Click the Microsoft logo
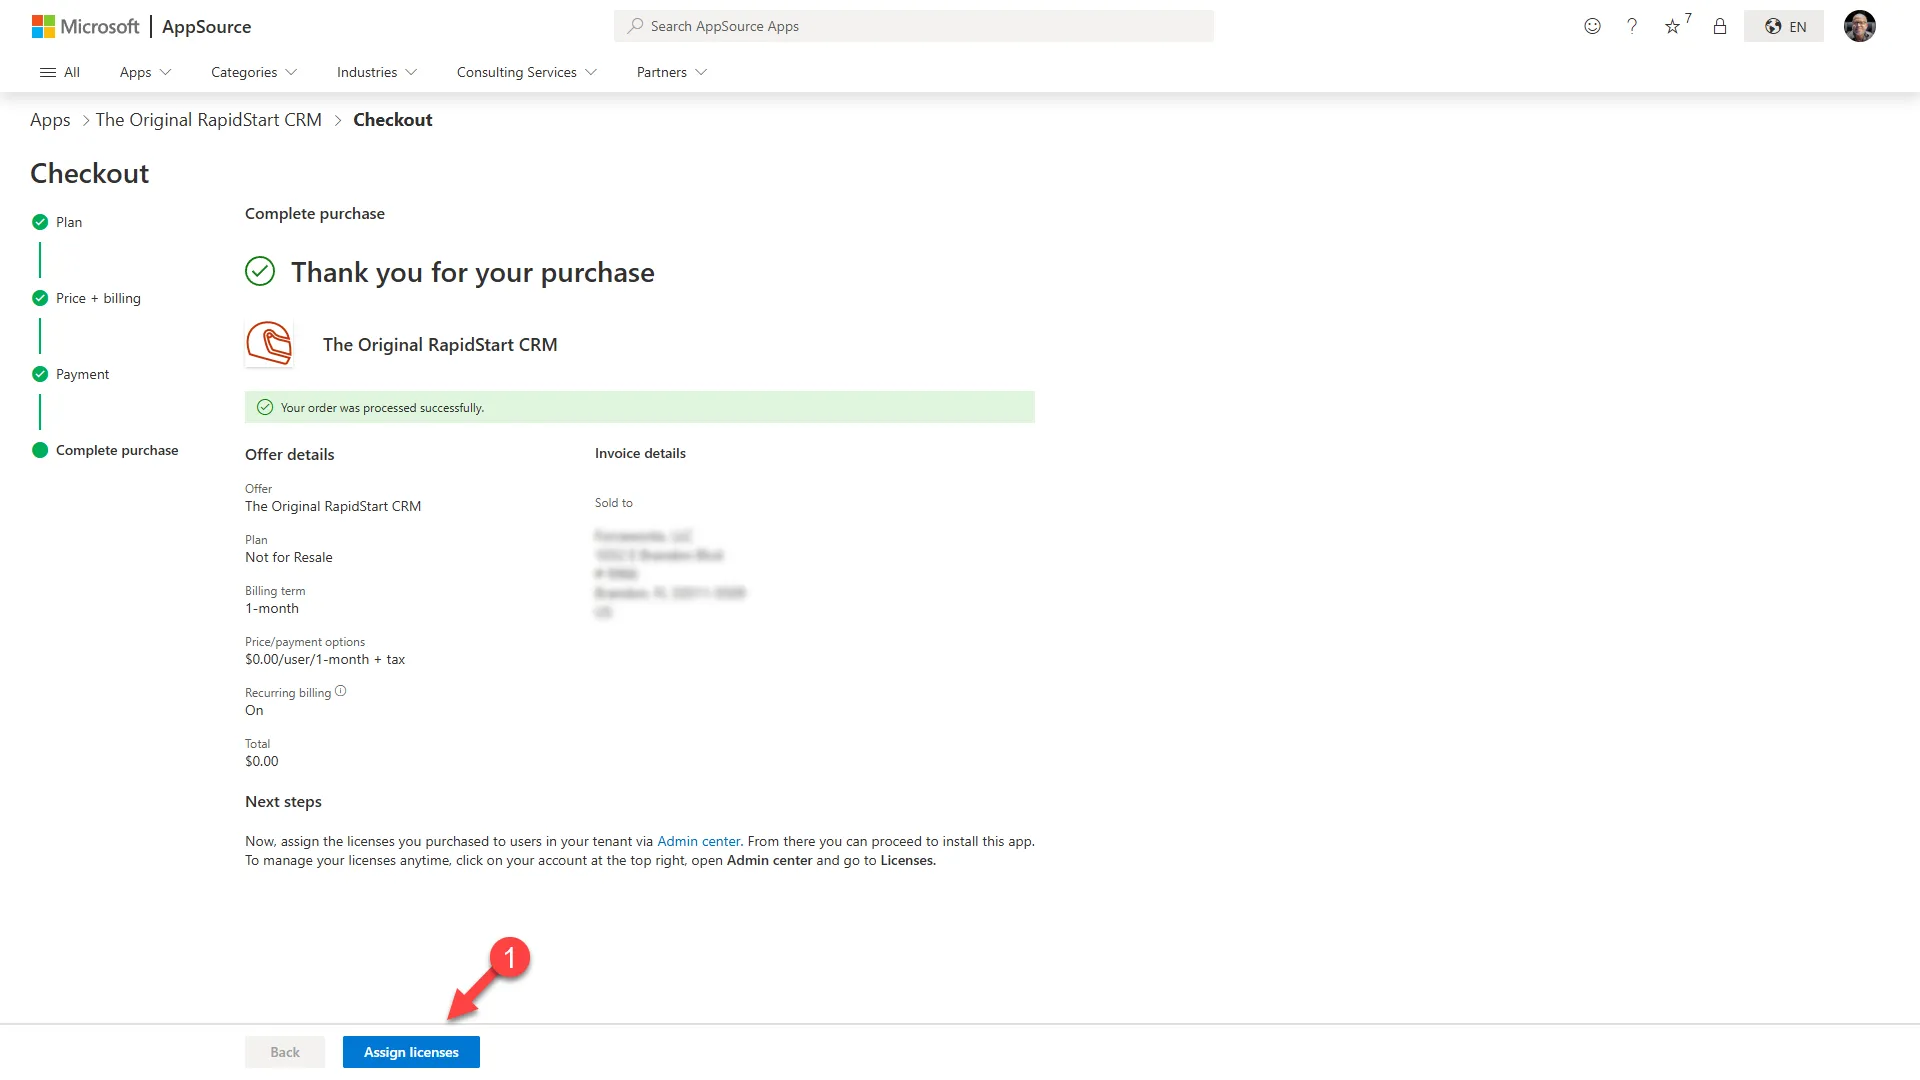This screenshot has width=1920, height=1080. [85, 26]
